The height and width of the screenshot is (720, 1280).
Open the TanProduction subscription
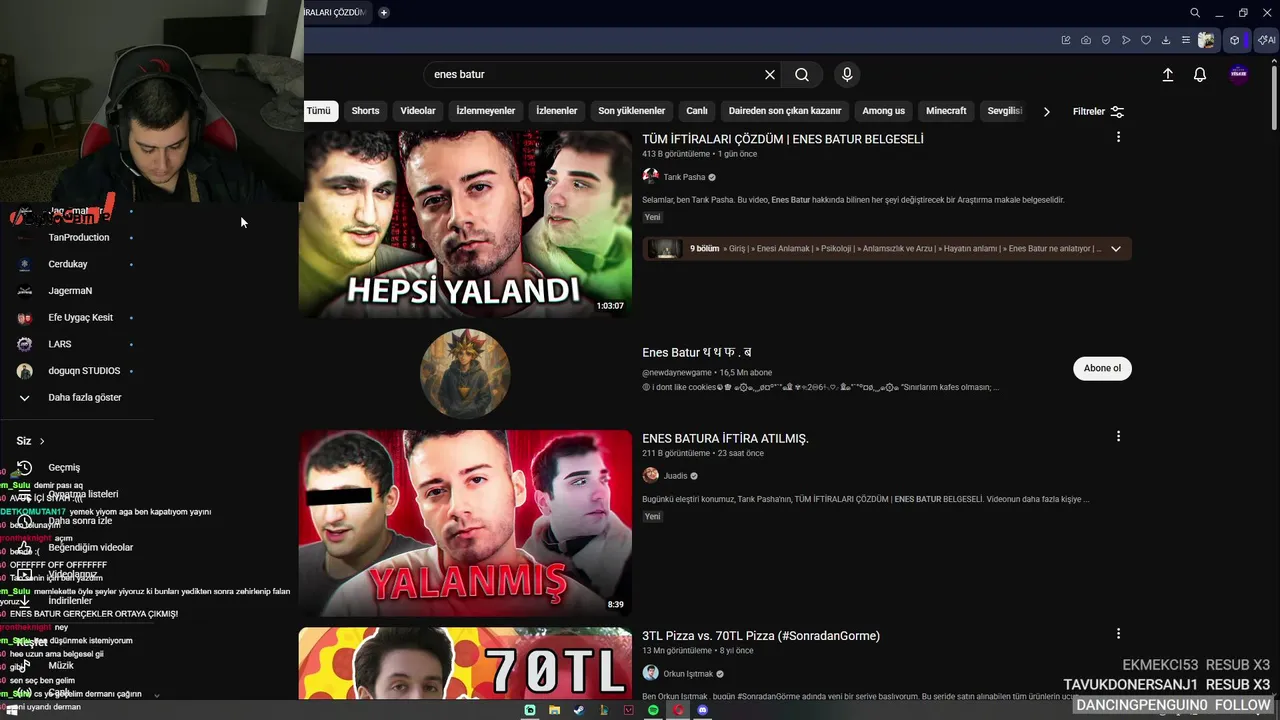(79, 237)
